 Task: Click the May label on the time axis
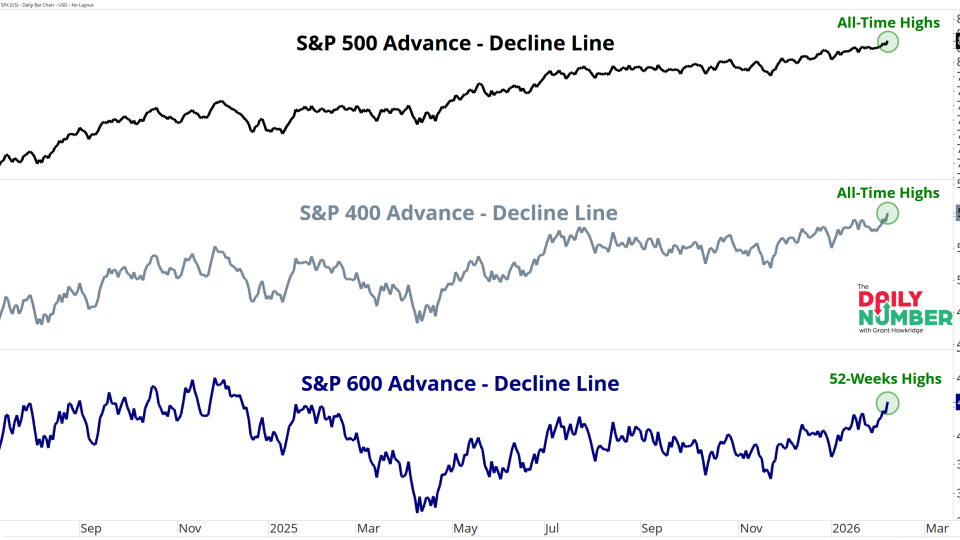(x=465, y=528)
